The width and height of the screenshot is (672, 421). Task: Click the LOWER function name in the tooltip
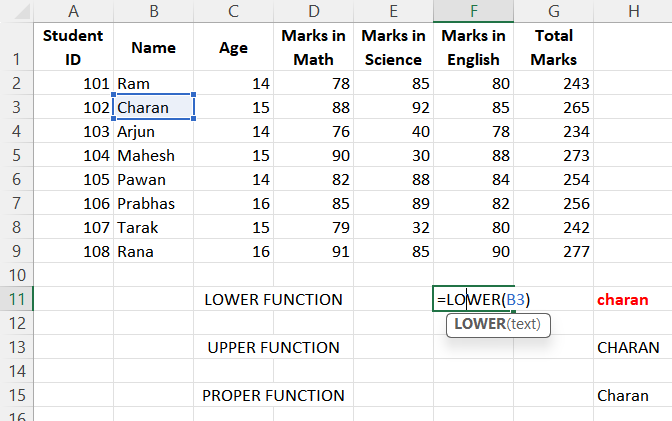coord(478,324)
